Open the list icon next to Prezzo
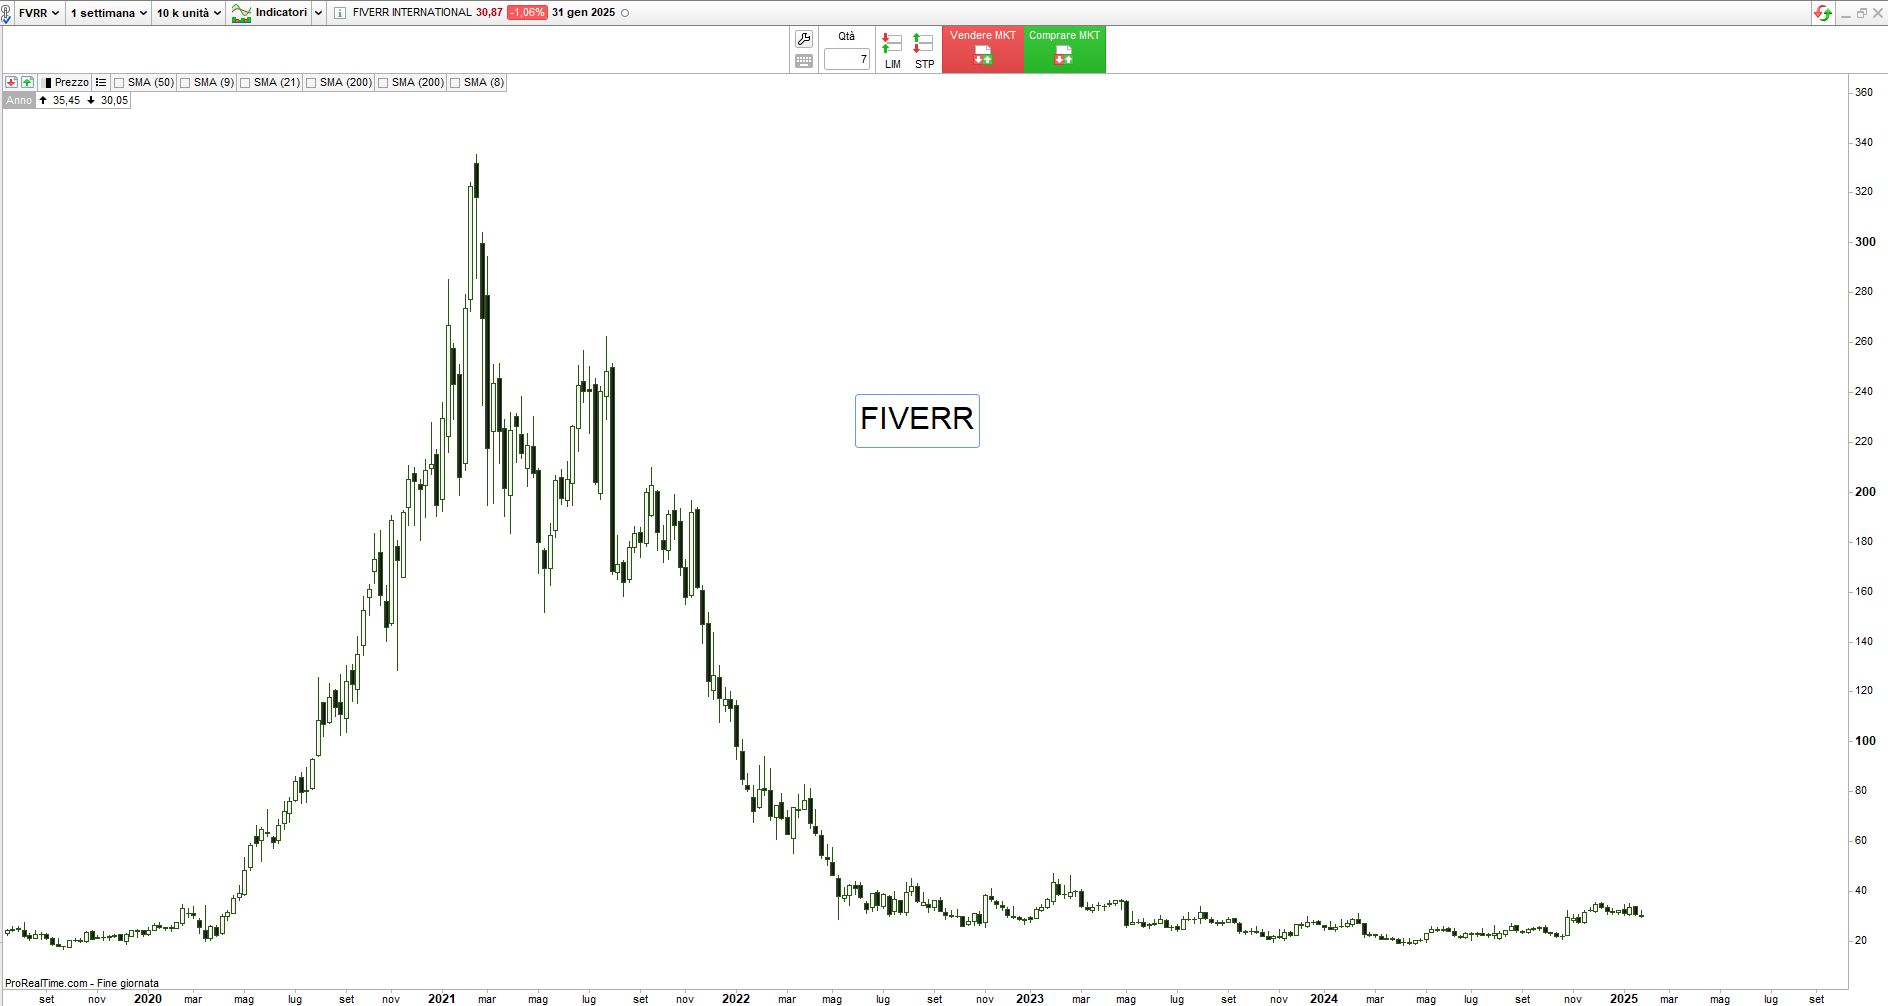This screenshot has width=1888, height=1006. pyautogui.click(x=101, y=83)
